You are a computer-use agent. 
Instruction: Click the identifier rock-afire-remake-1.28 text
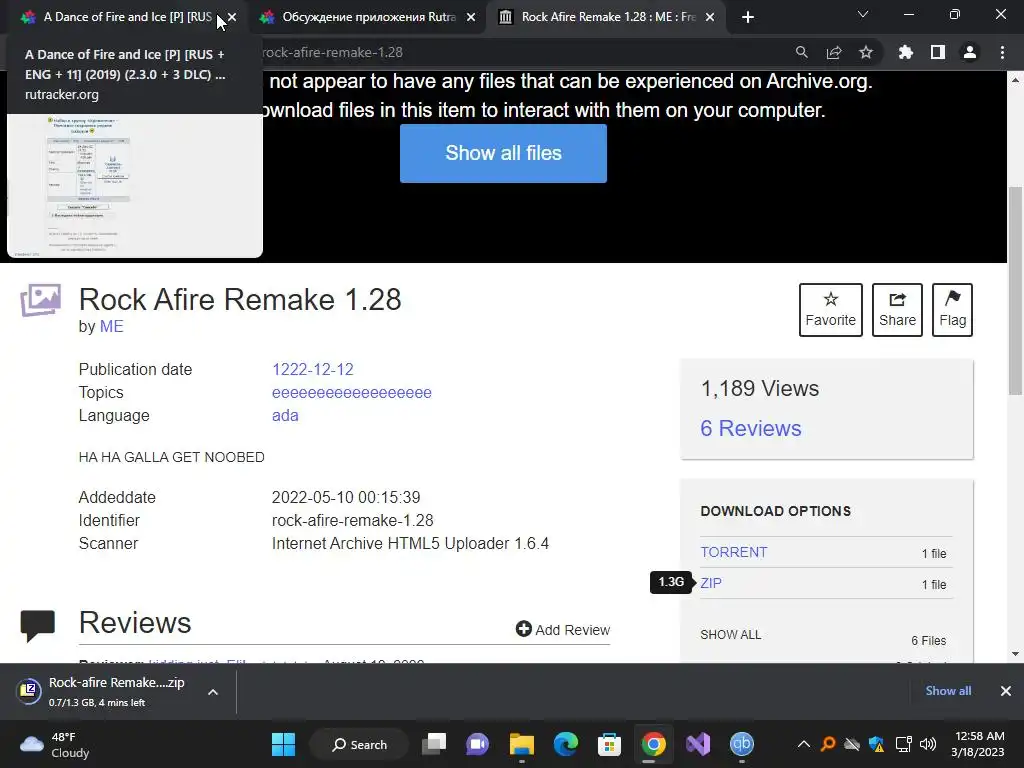tap(352, 520)
